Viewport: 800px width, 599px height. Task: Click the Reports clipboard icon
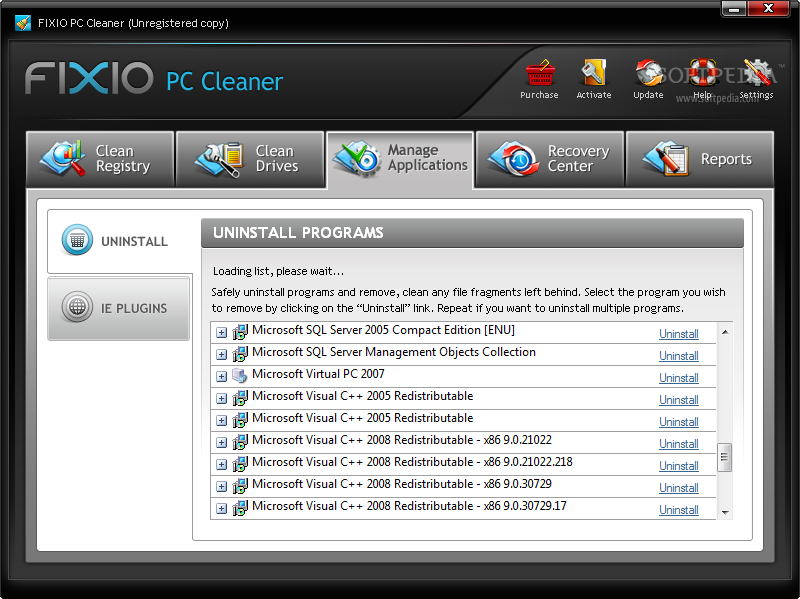666,159
